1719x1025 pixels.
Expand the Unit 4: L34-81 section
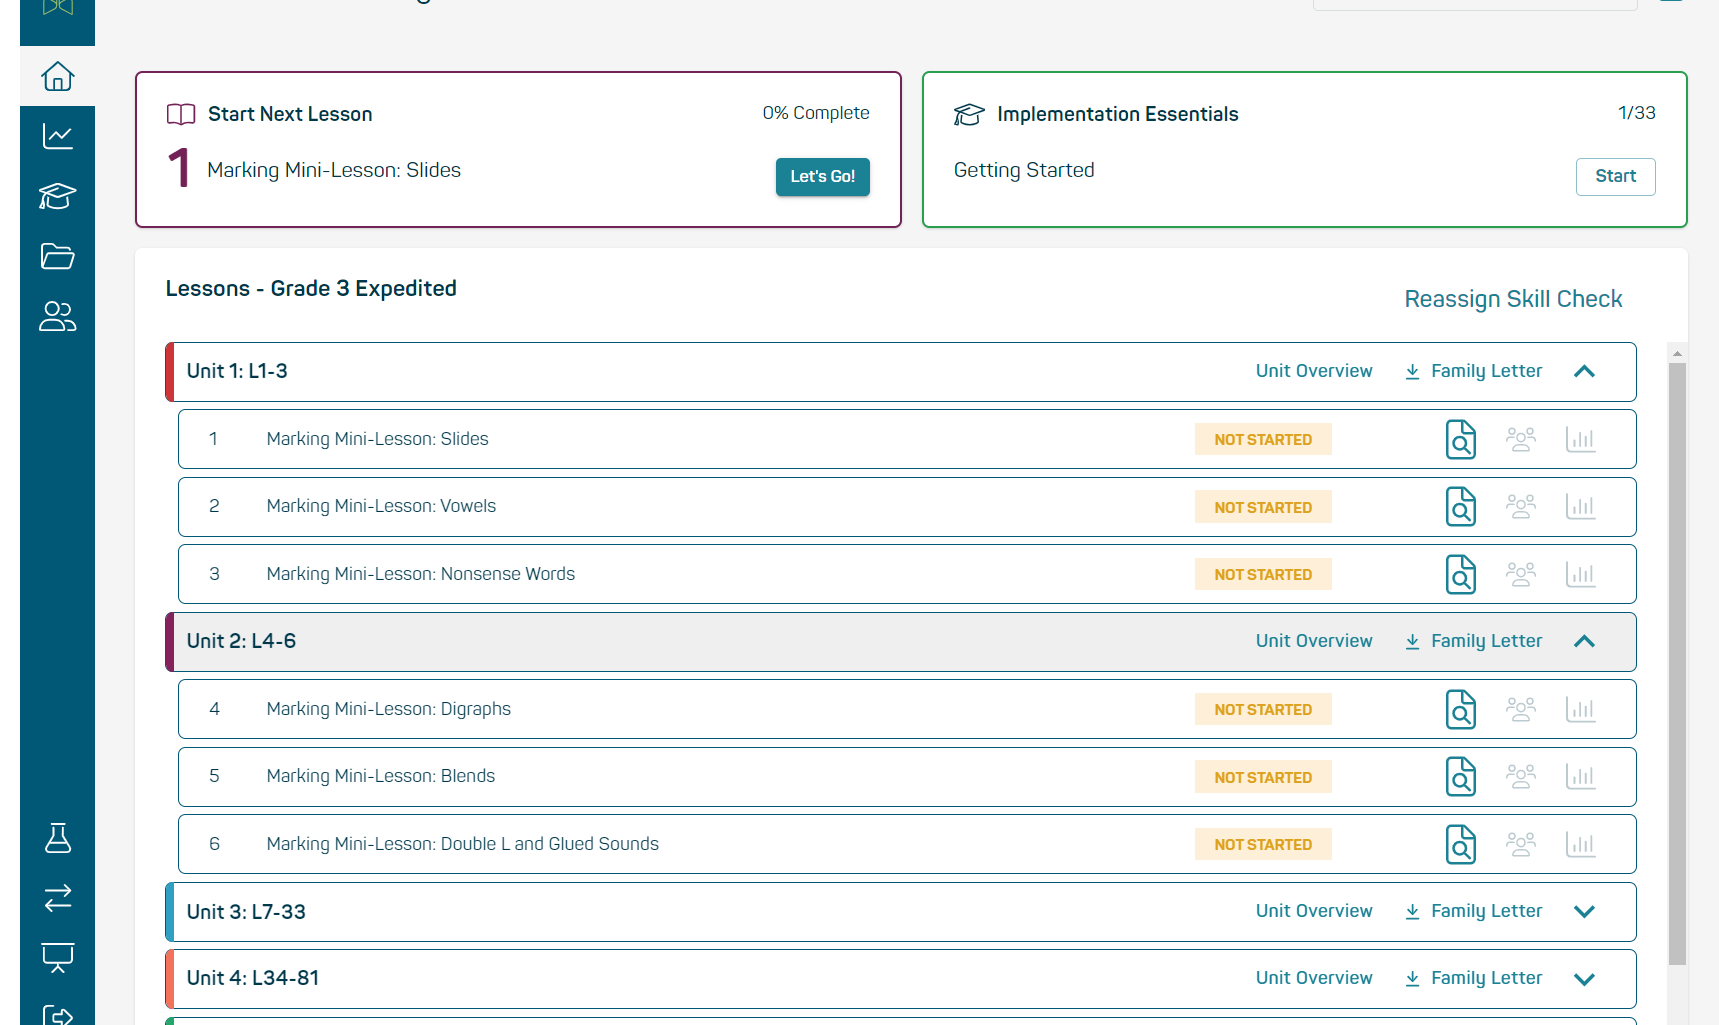pos(1584,978)
